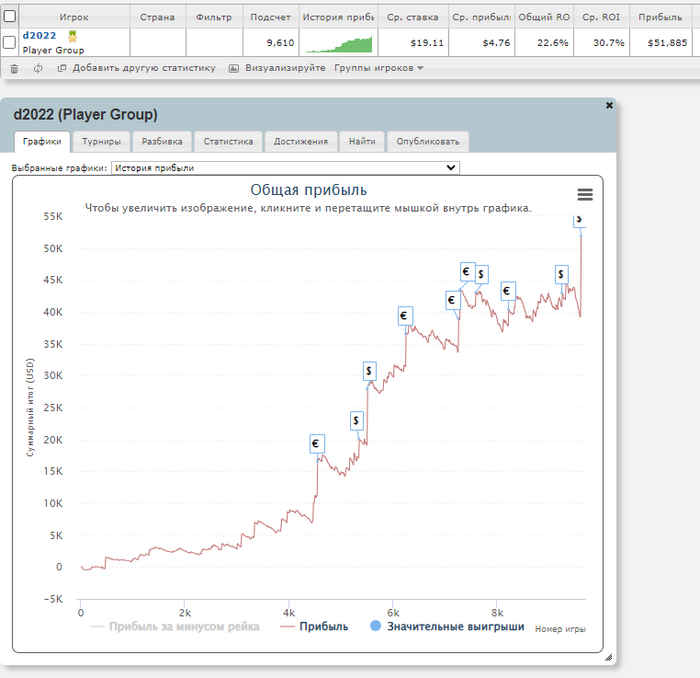Click the euro marker near 40K
Screen dimensions: 700x678
coord(405,316)
